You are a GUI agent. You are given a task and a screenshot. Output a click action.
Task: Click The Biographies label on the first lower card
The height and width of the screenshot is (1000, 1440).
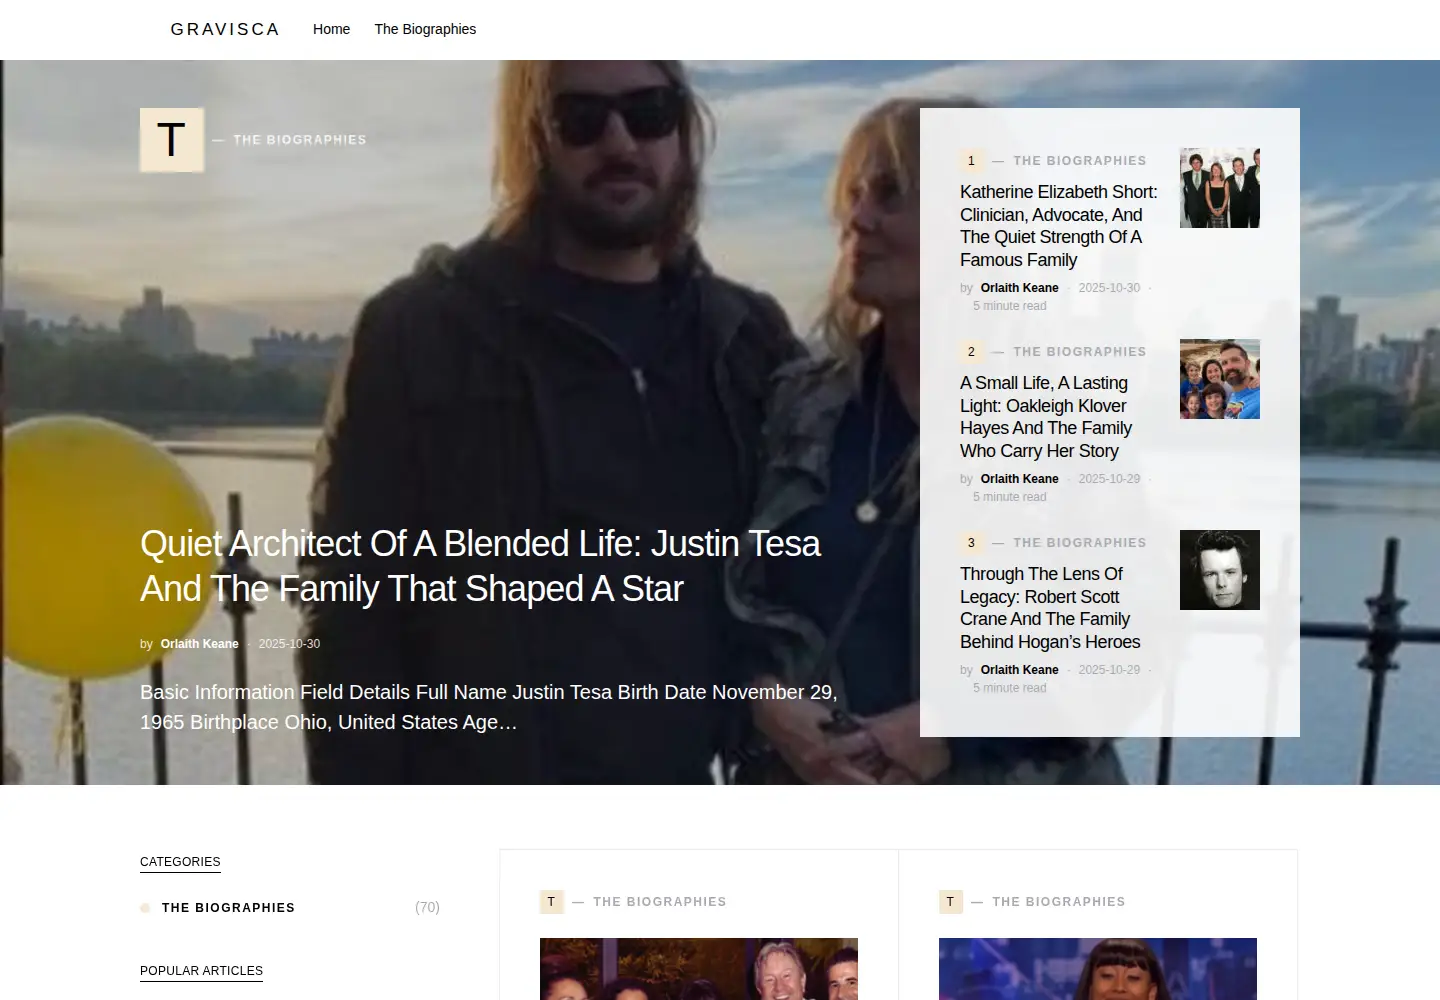tap(659, 902)
